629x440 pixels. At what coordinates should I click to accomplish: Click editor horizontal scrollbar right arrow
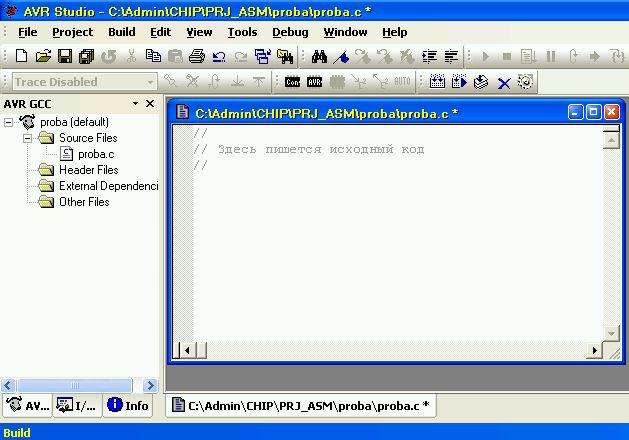(x=595, y=351)
